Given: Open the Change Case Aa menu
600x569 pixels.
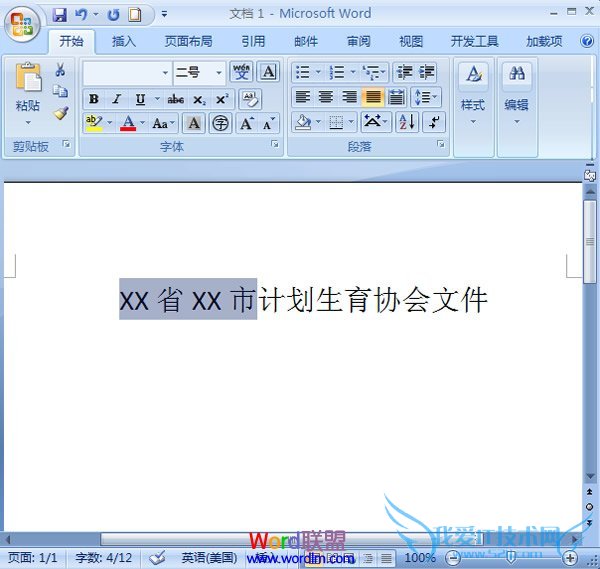Looking at the screenshot, I should tap(163, 123).
